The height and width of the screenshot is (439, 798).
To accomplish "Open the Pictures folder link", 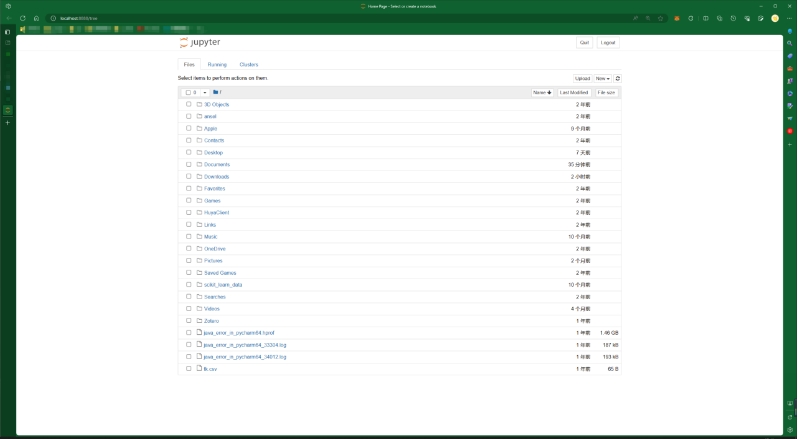I will pyautogui.click(x=213, y=260).
